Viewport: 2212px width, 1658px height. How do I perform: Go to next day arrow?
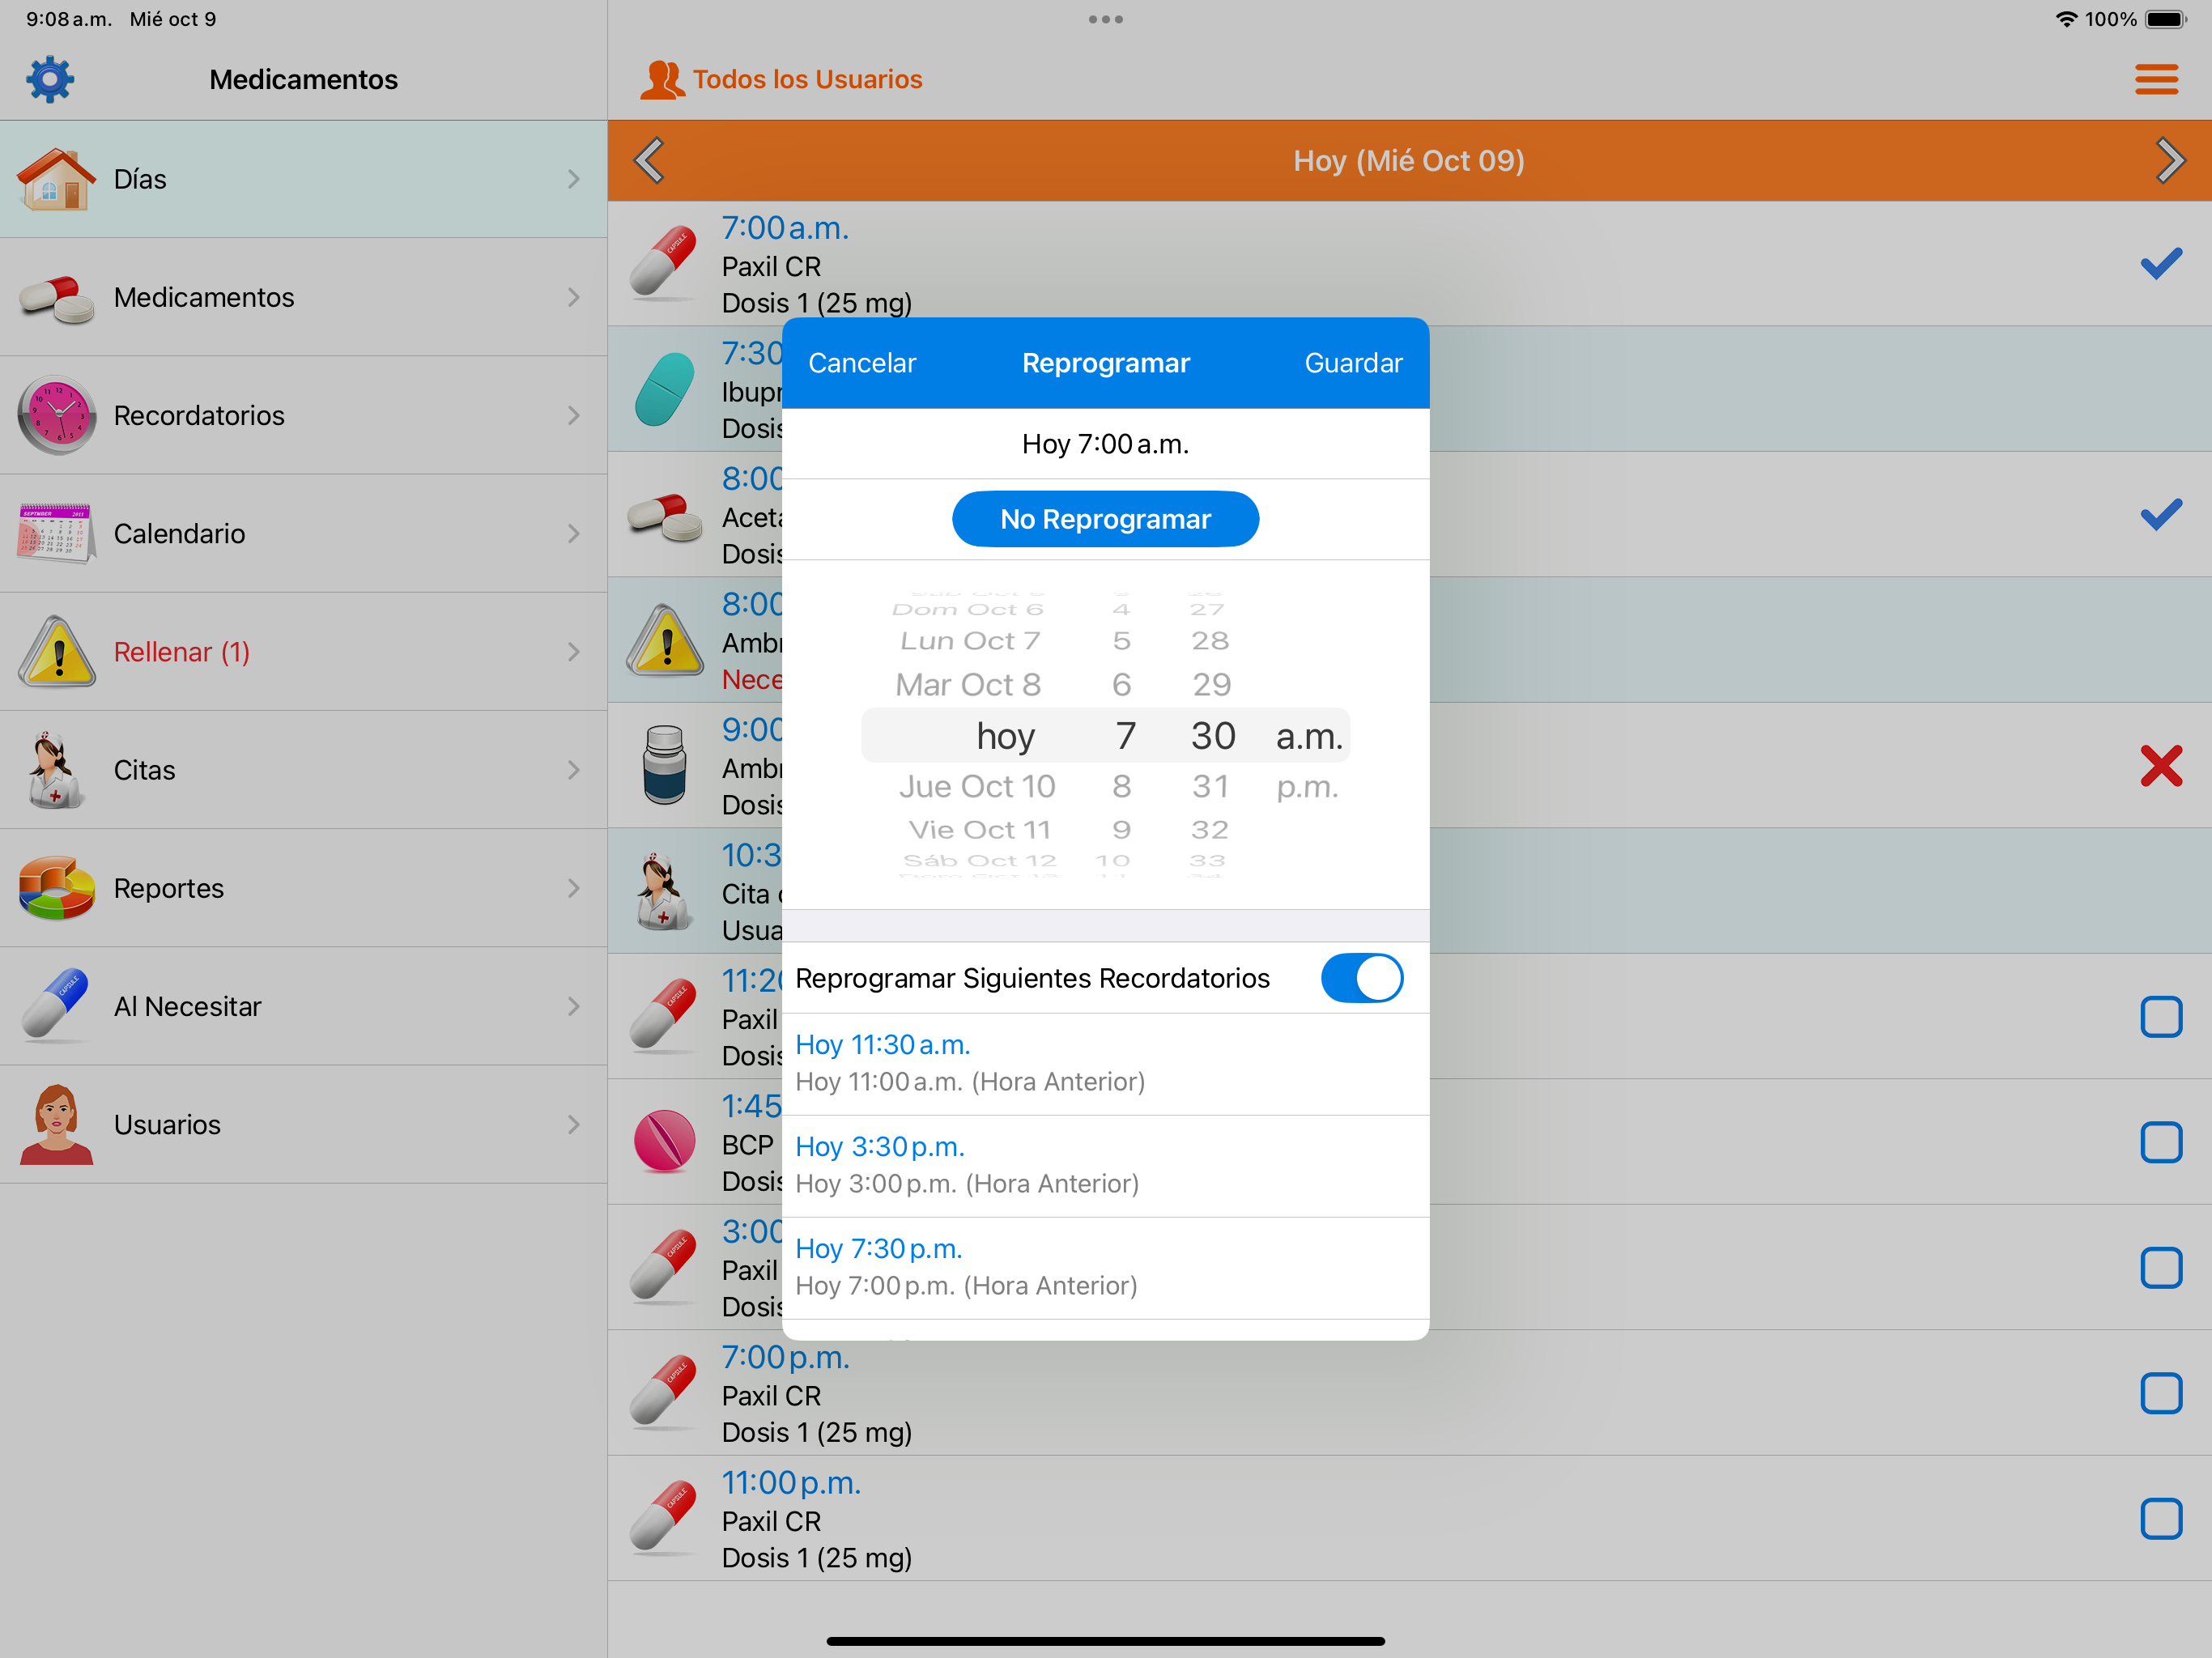[x=2169, y=161]
